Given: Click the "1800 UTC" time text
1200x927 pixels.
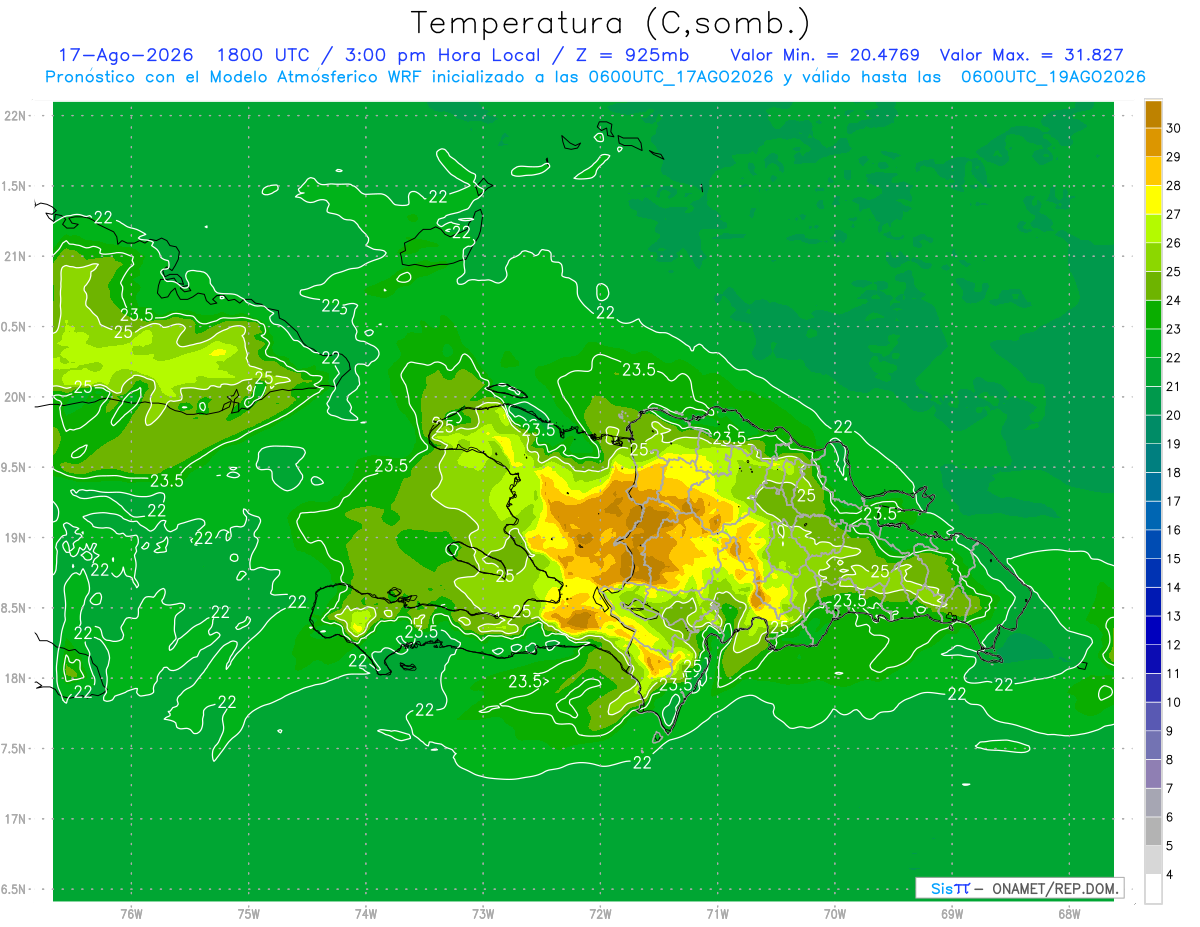Looking at the screenshot, I should (265, 55).
